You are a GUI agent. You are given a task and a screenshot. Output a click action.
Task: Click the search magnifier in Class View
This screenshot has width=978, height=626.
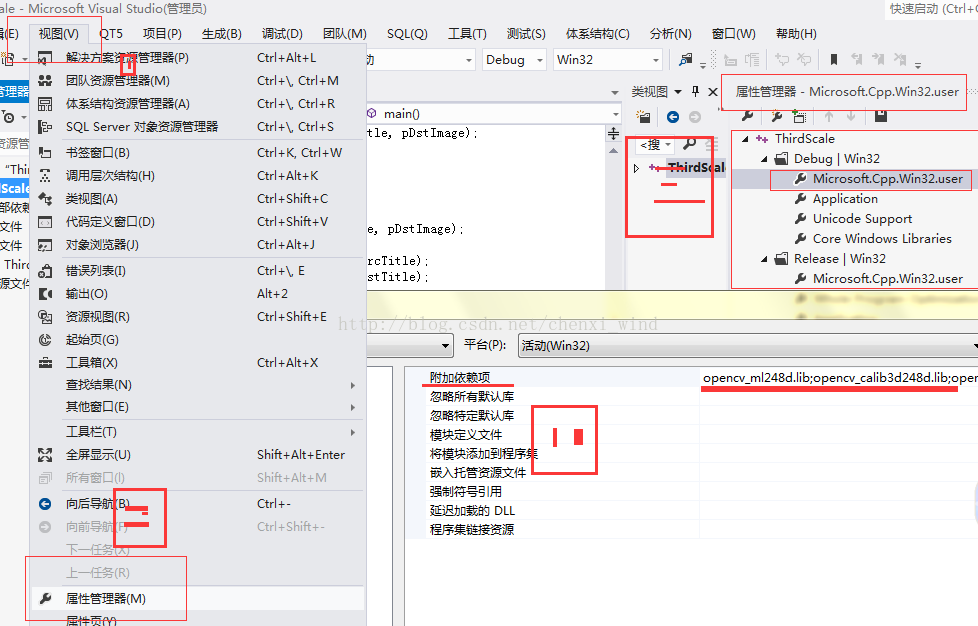click(689, 145)
